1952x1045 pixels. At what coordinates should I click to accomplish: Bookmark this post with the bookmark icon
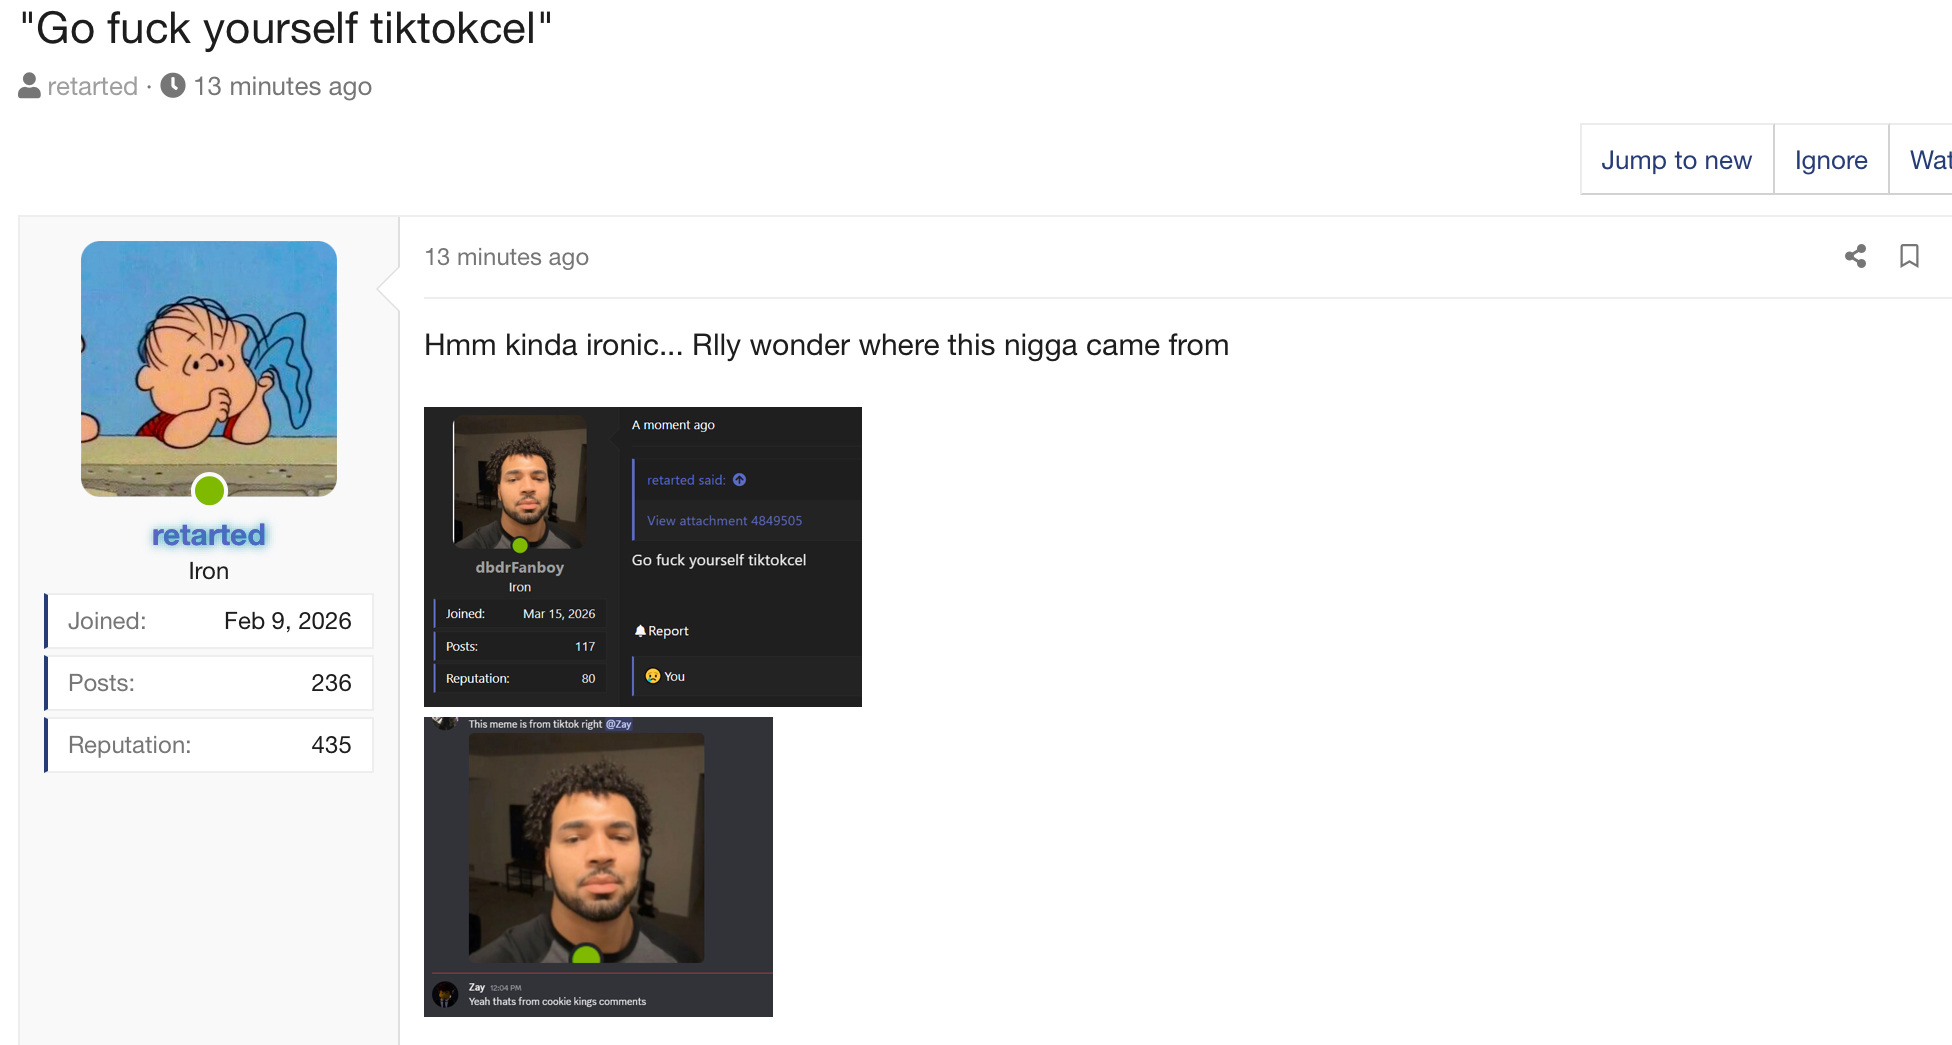tap(1909, 256)
